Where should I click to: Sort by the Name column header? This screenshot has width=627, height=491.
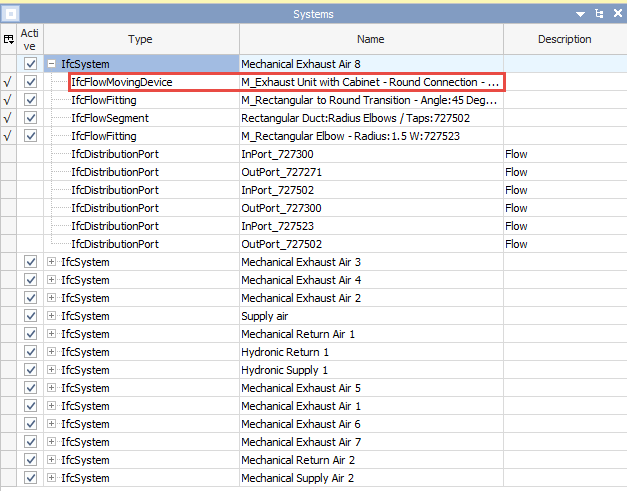tap(370, 40)
